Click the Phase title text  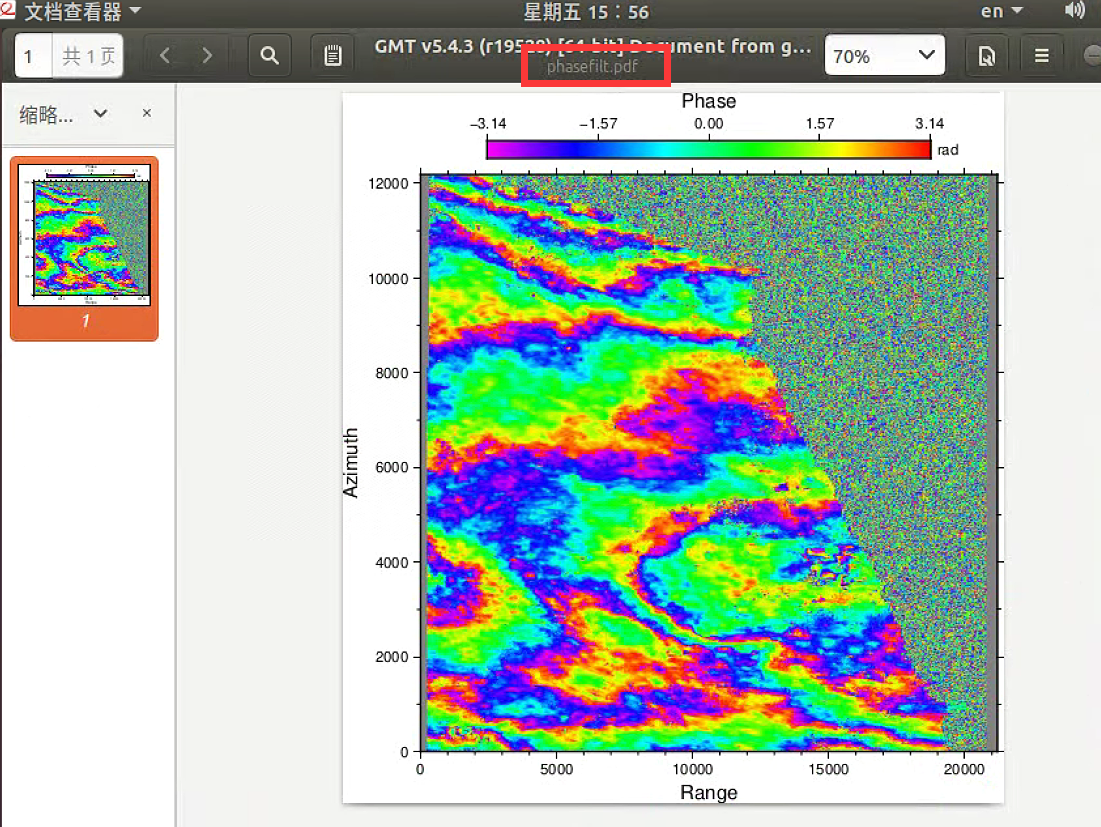click(708, 101)
